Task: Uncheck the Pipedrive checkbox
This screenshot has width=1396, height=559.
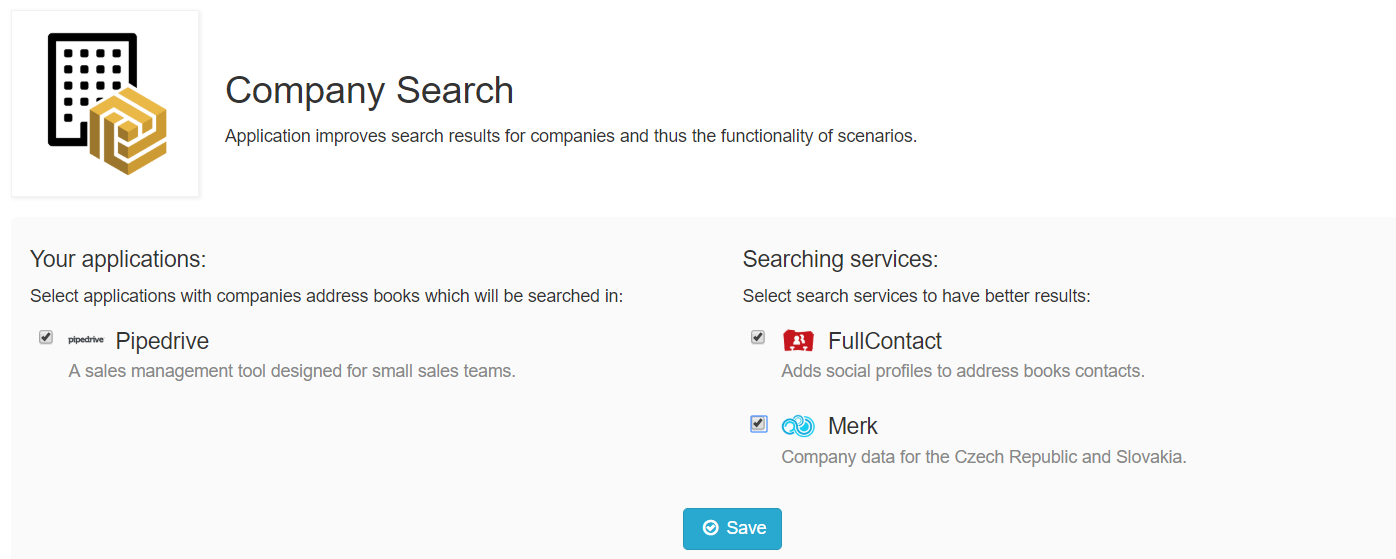Action: pyautogui.click(x=46, y=338)
